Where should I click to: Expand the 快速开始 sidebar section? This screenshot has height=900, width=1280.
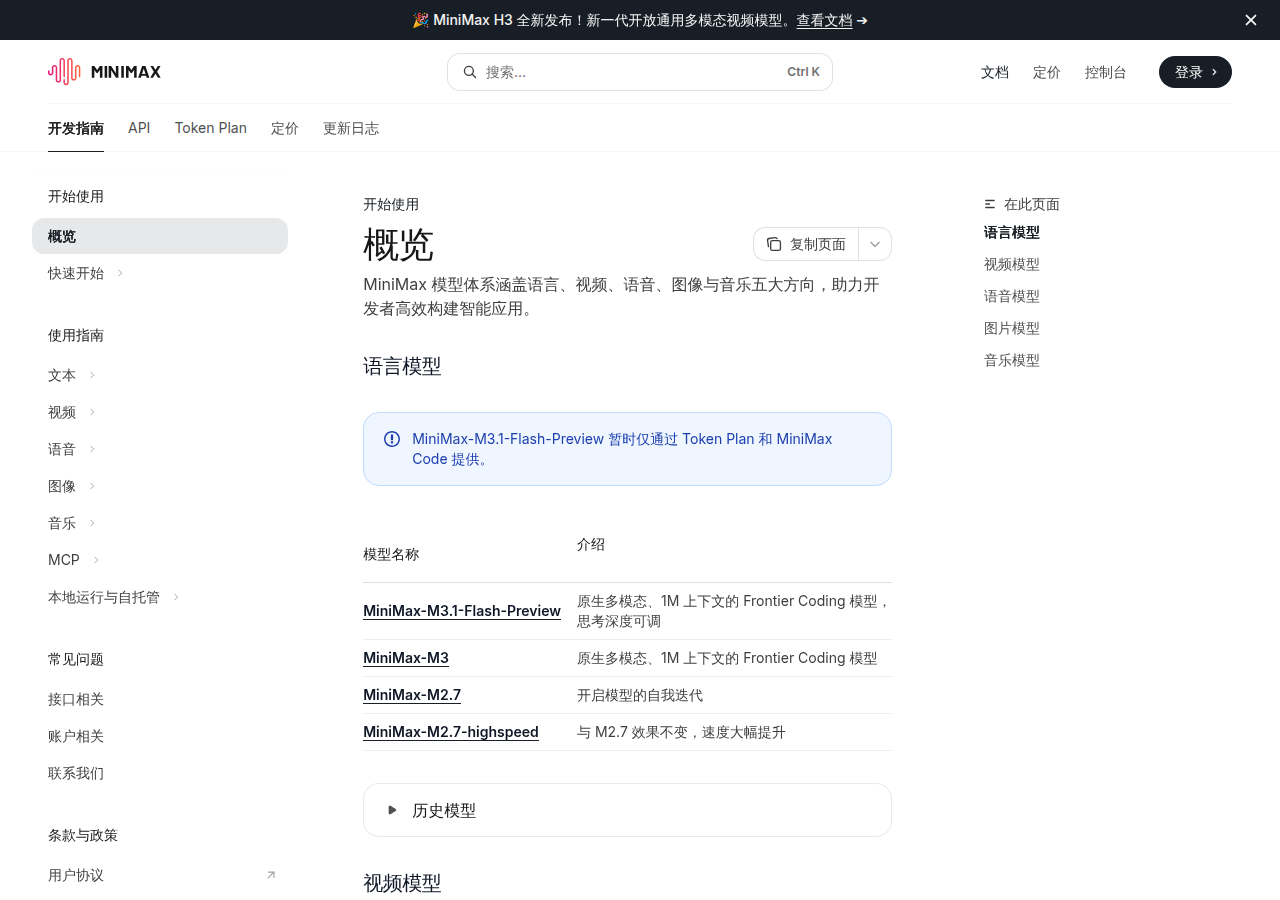point(120,273)
